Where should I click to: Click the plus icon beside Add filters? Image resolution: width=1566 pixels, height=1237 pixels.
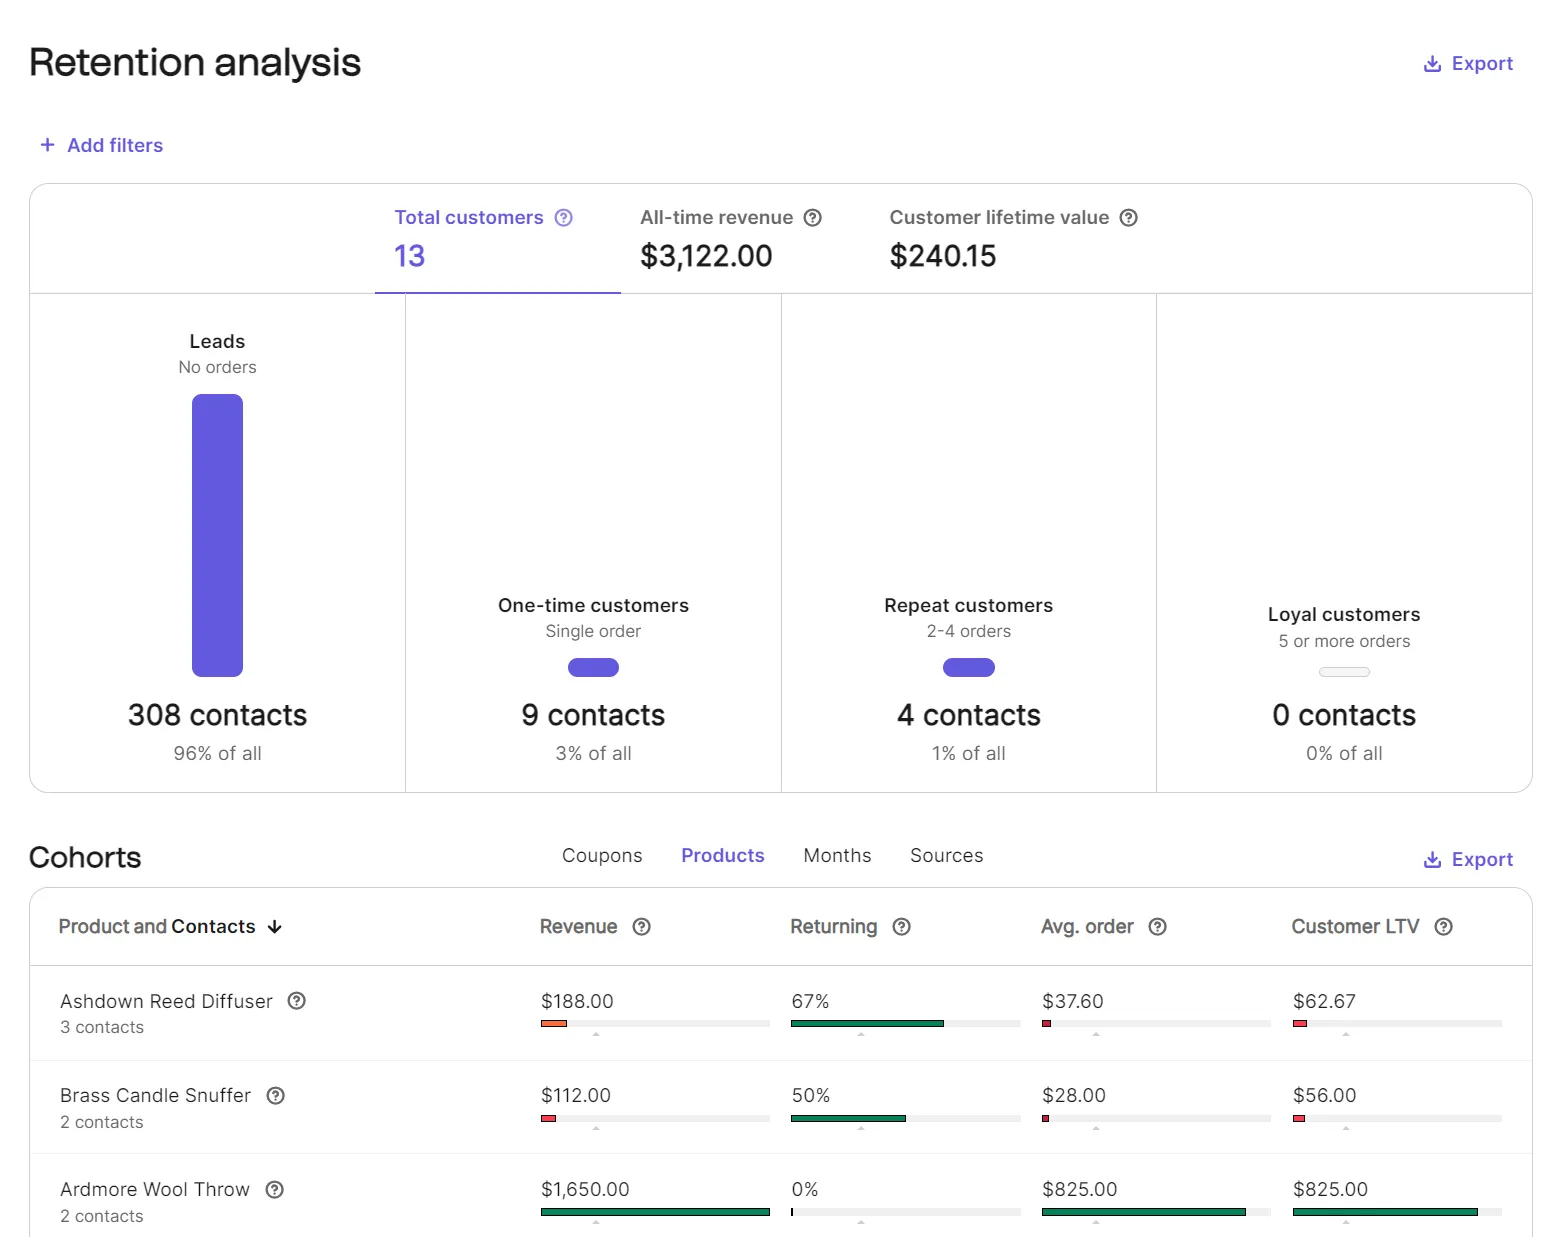click(47, 145)
